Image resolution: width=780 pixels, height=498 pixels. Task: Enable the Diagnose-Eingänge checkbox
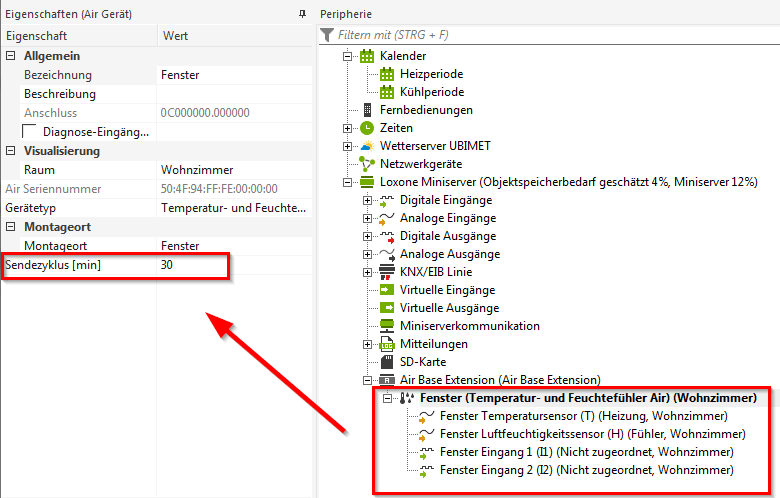[x=29, y=132]
